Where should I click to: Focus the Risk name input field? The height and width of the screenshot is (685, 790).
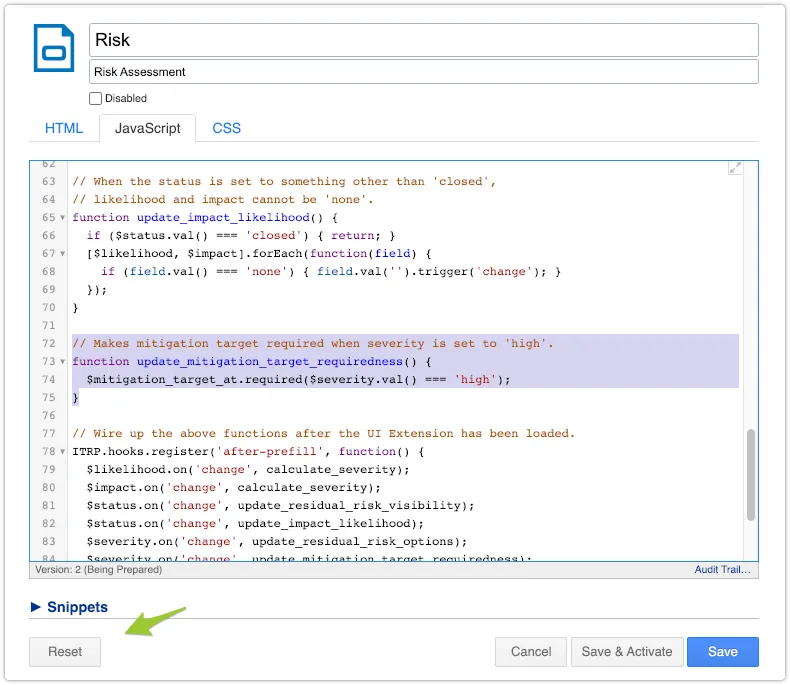424,40
